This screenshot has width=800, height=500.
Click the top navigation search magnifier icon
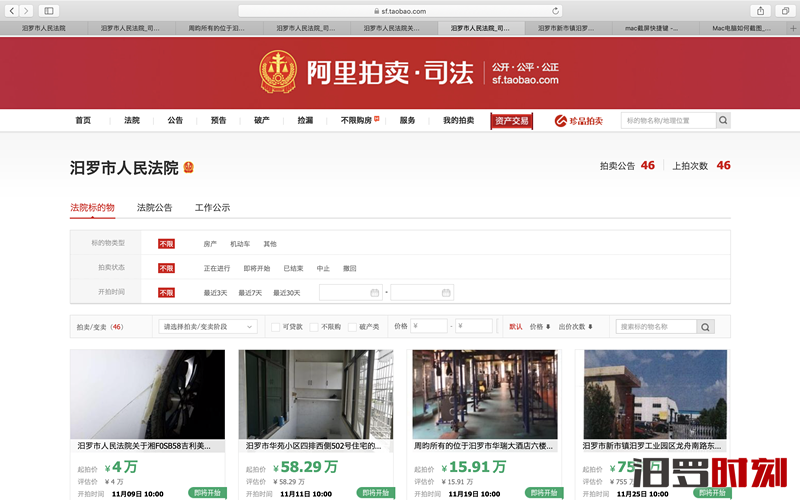723,120
